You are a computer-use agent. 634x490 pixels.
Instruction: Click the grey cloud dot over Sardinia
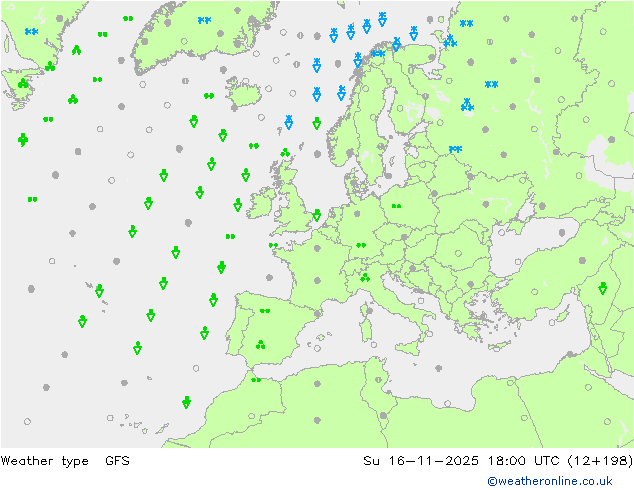tap(370, 311)
